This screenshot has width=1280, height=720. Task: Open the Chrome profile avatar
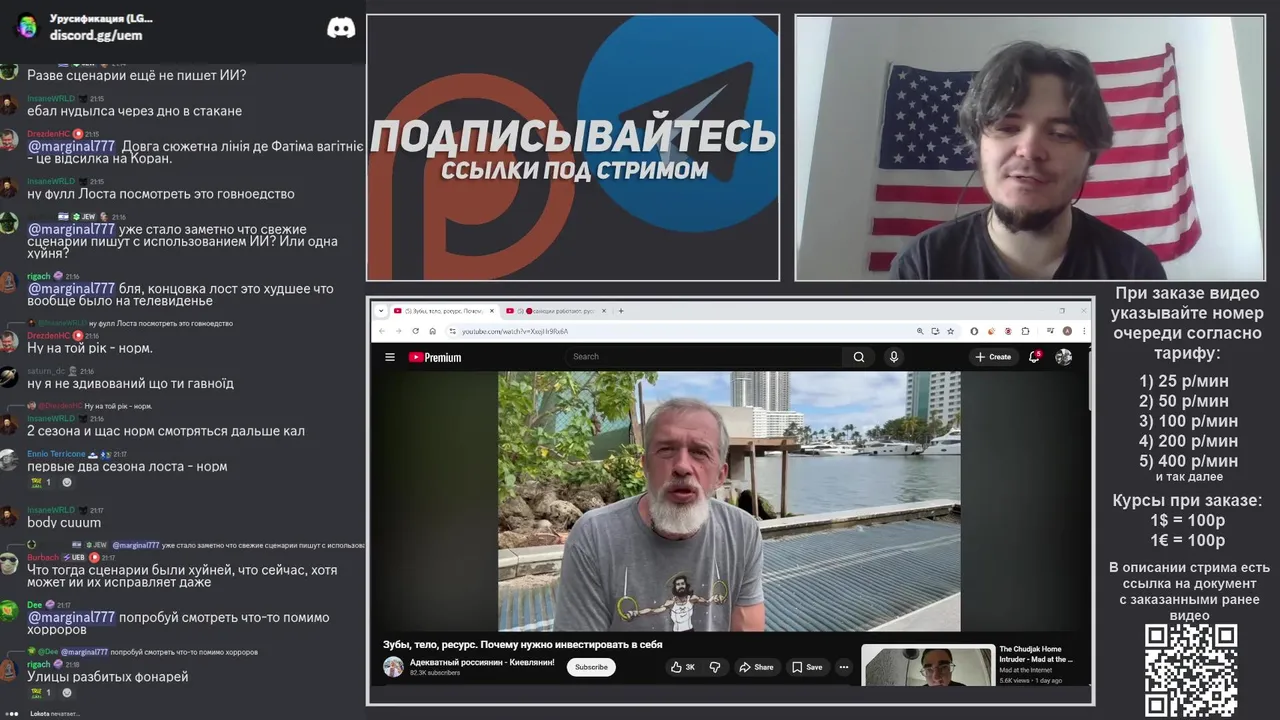[1067, 331]
